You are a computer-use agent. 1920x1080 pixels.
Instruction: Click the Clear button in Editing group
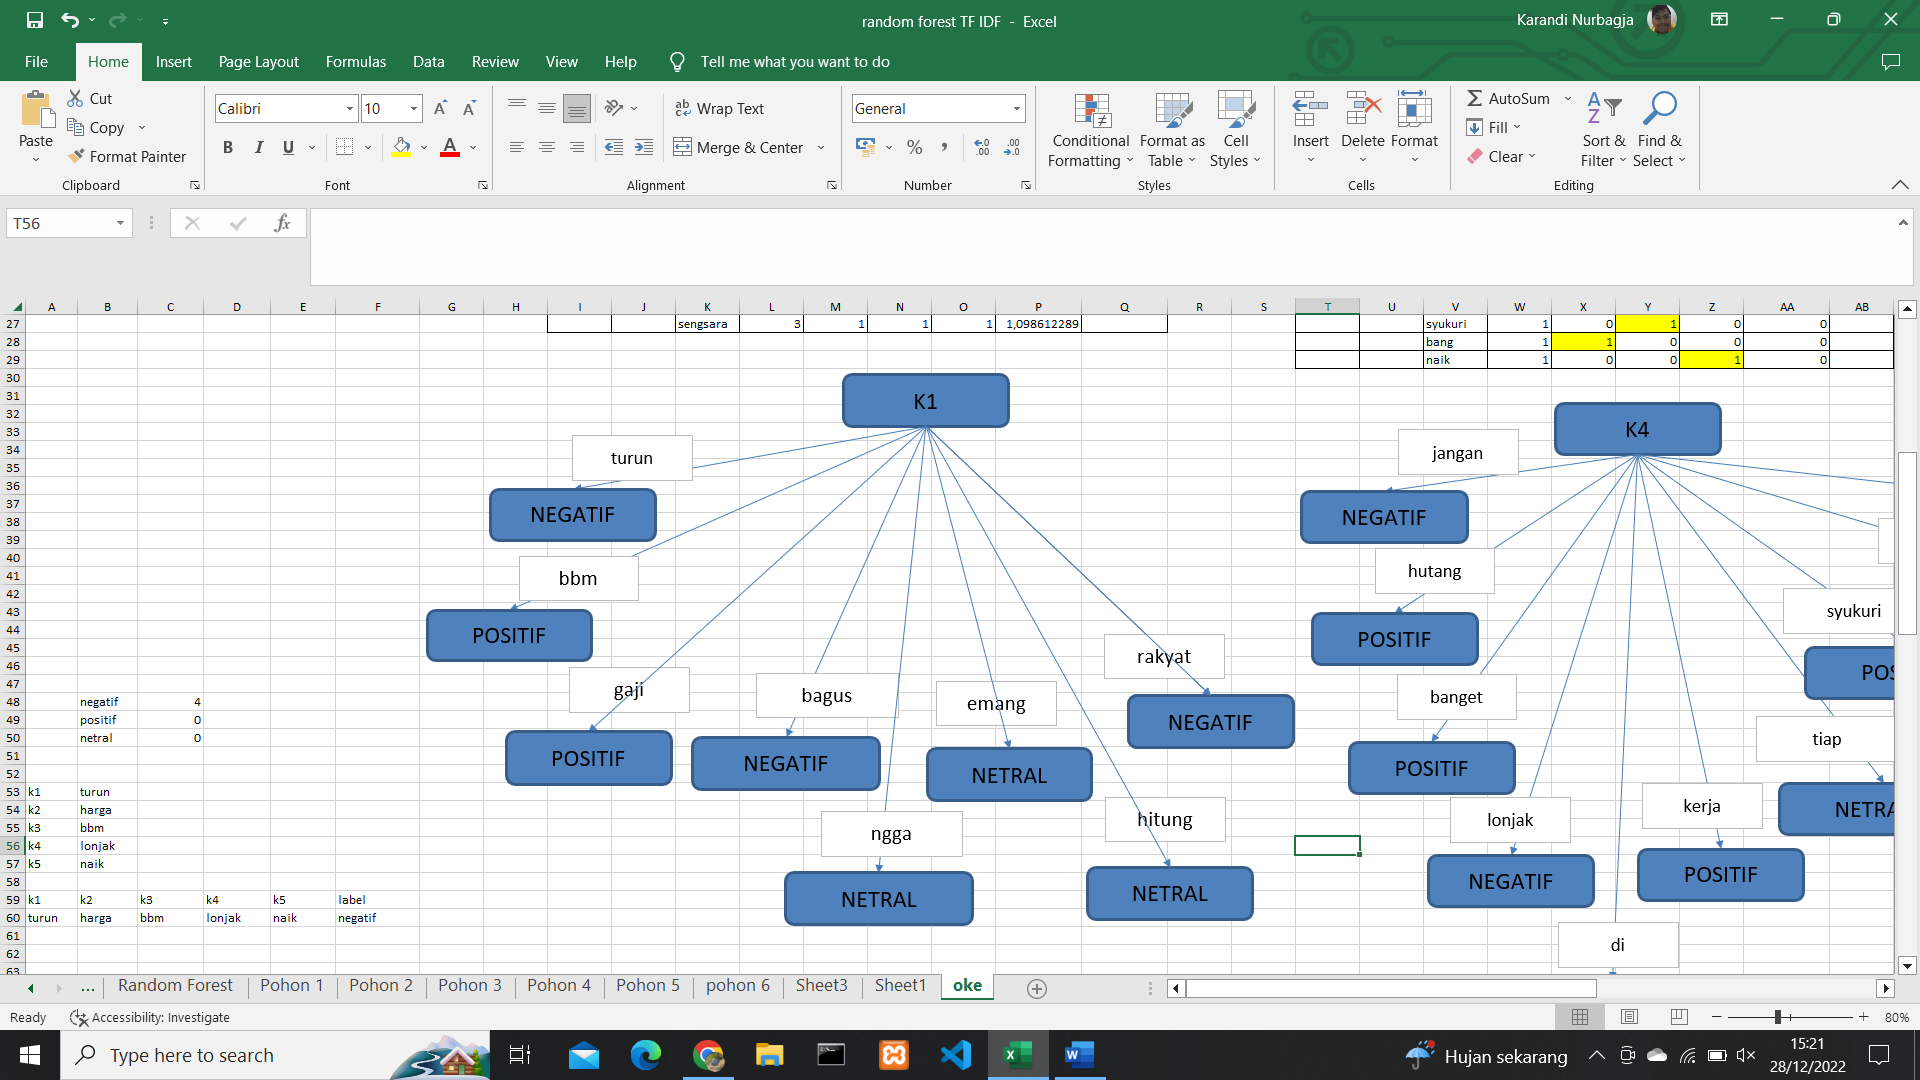(x=1502, y=156)
